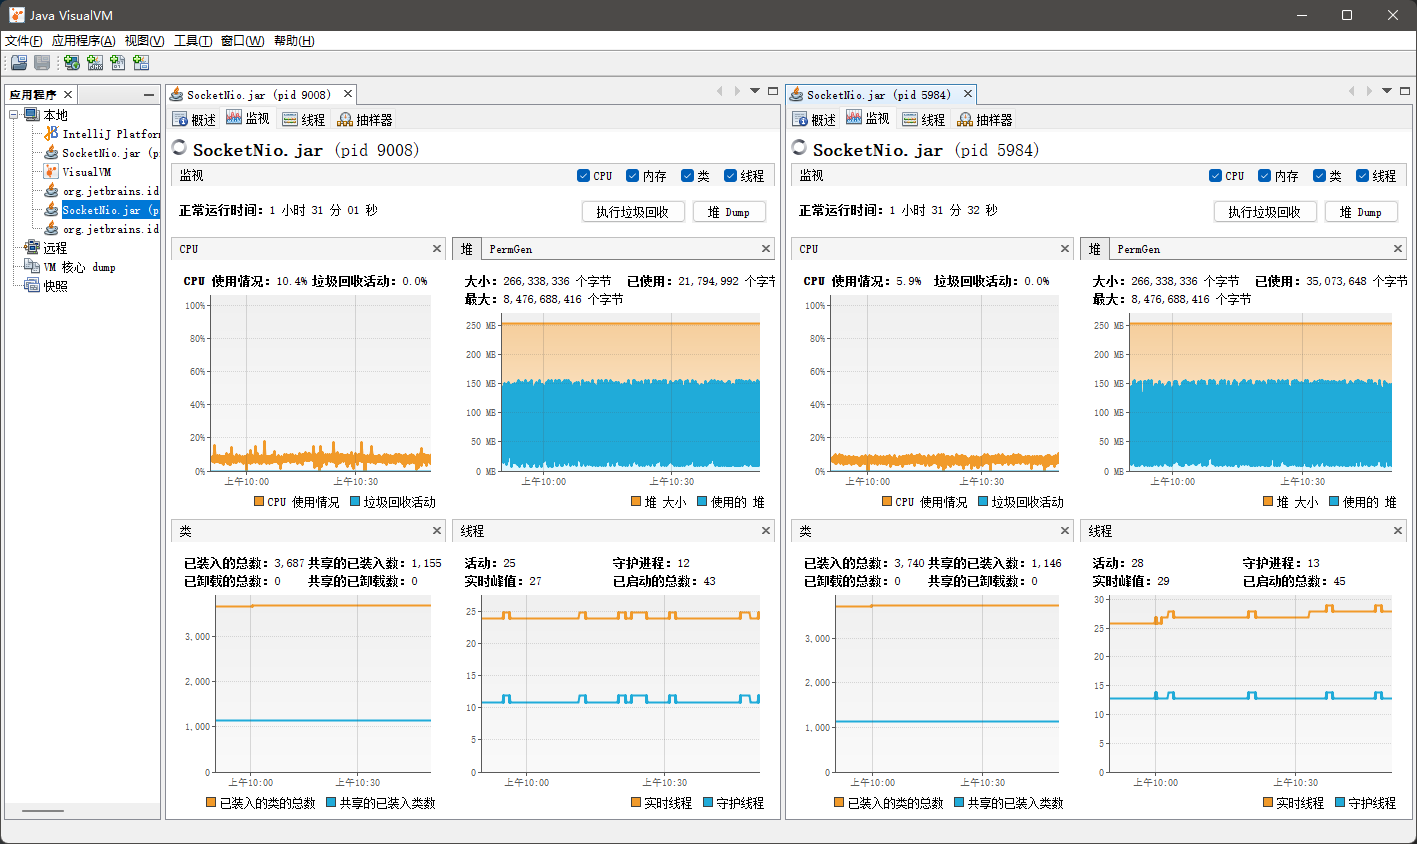The image size is (1417, 844).
Task: Click the Add VM Coredump toolbar icon
Action: pyautogui.click(x=118, y=63)
